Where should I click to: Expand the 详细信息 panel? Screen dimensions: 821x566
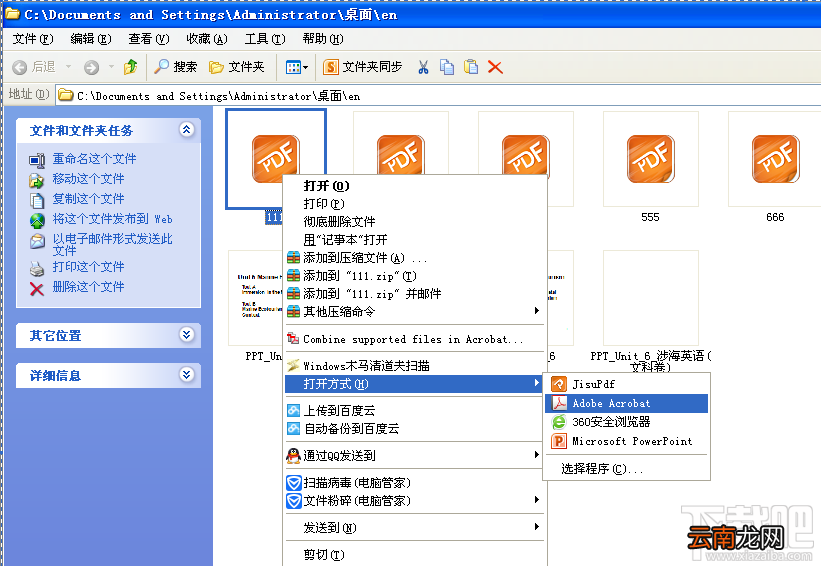coord(186,374)
